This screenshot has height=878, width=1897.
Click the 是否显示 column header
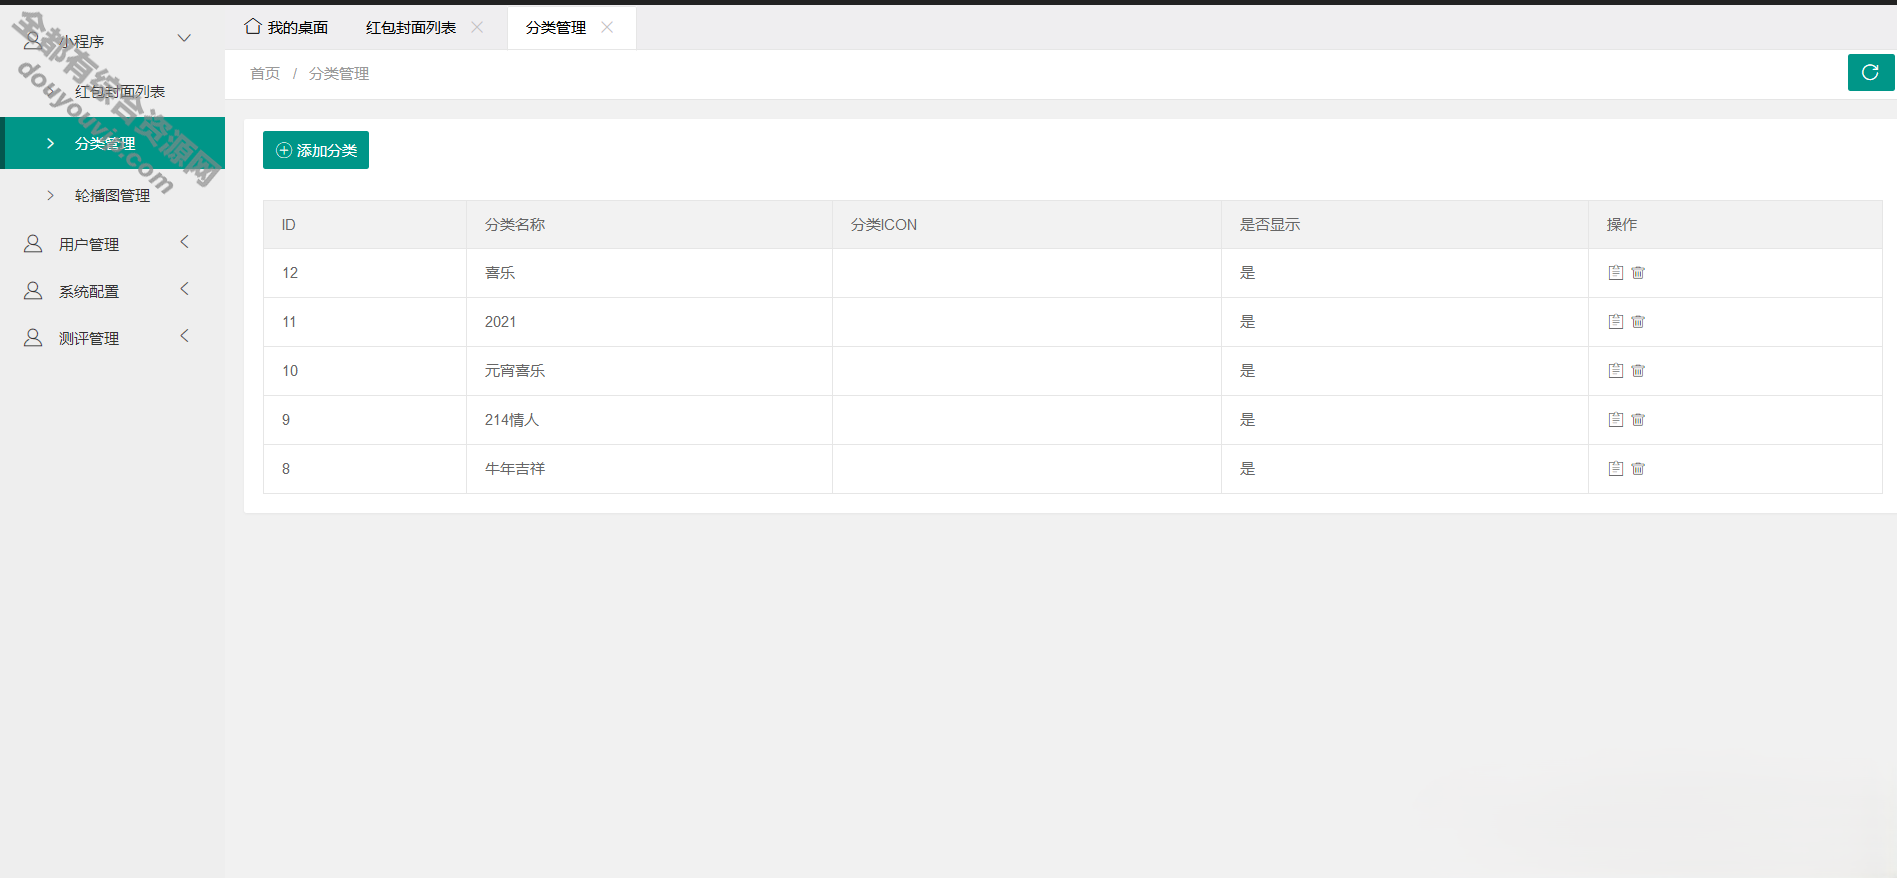tap(1405, 224)
